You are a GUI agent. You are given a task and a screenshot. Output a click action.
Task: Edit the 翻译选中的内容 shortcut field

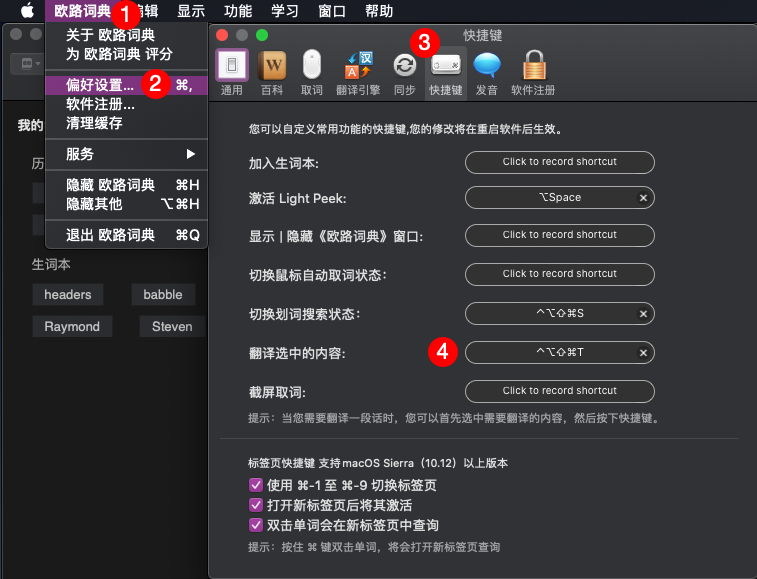560,353
